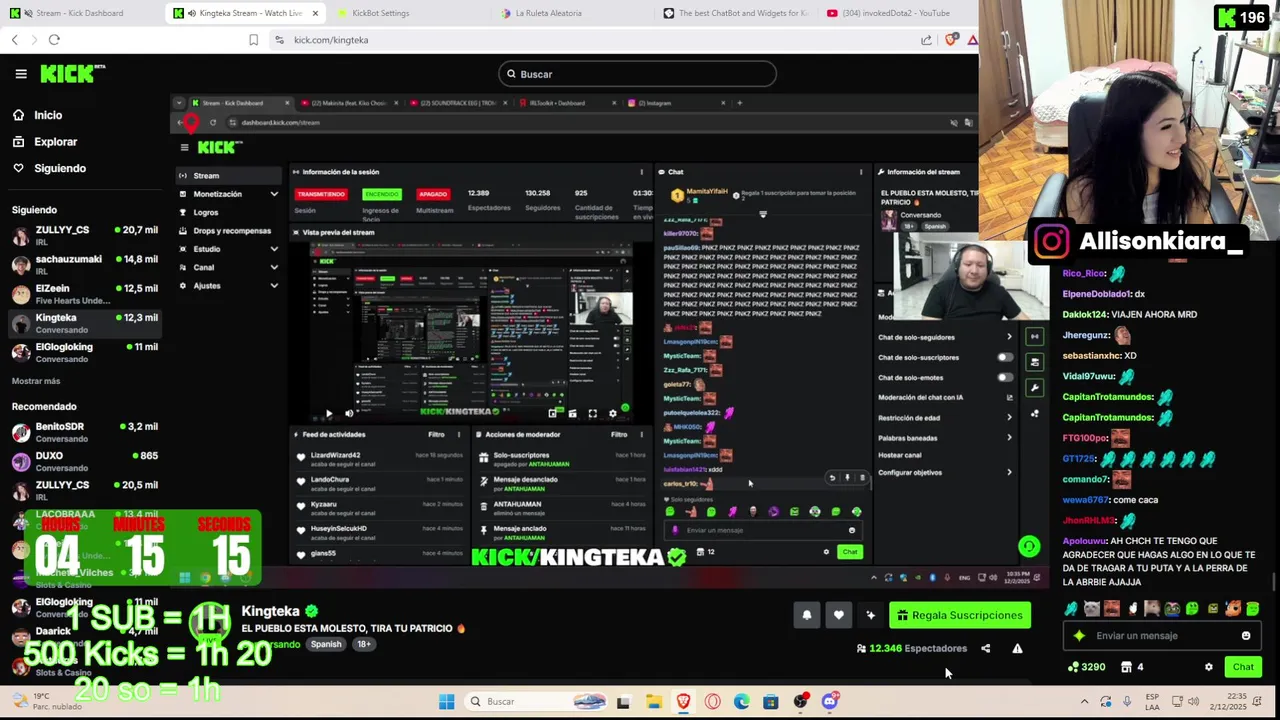This screenshot has height=720, width=1280.
Task: Mute the stream preview volume icon
Action: click(349, 413)
